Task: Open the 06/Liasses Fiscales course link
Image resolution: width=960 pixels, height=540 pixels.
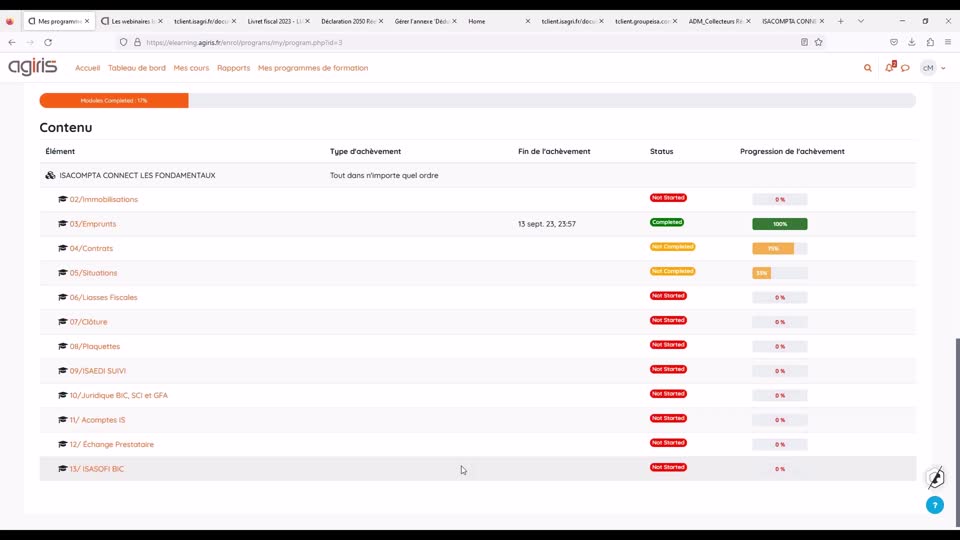Action: tap(103, 297)
